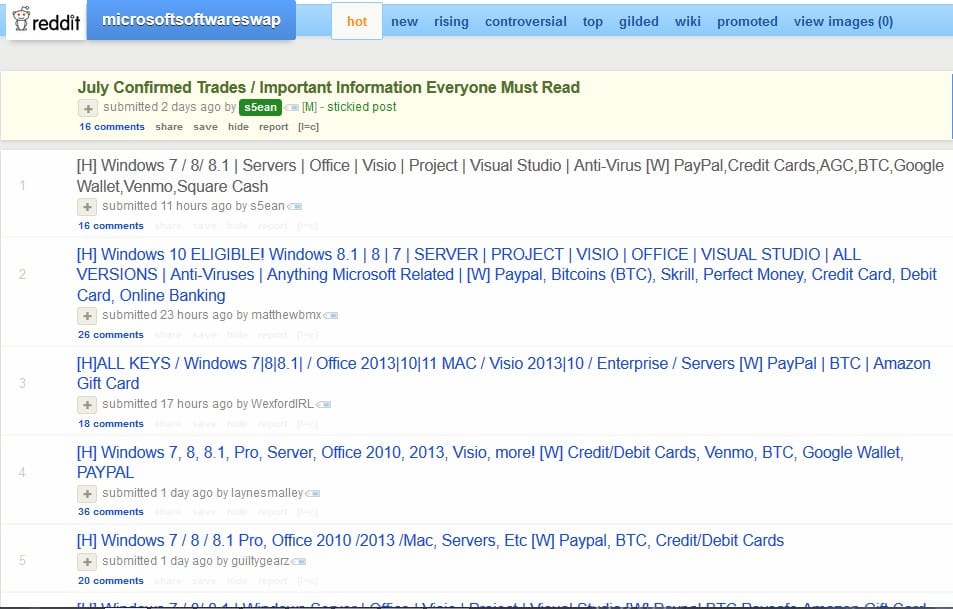
Task: Expand guiltygearz's post preview
Action: (x=87, y=562)
